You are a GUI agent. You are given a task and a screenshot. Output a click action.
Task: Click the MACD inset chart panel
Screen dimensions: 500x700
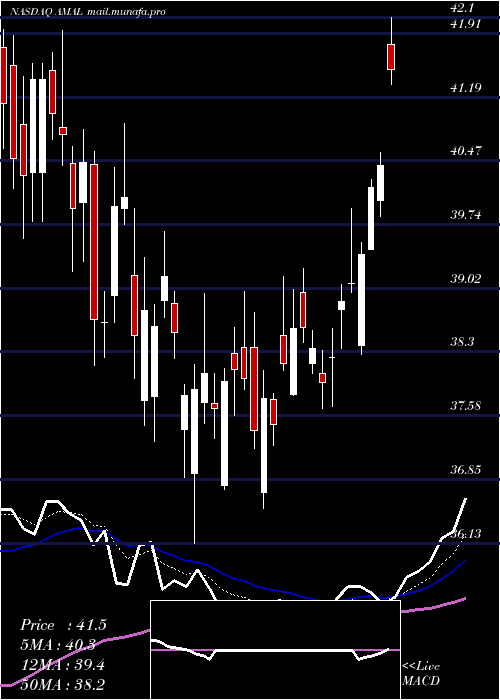click(x=275, y=650)
